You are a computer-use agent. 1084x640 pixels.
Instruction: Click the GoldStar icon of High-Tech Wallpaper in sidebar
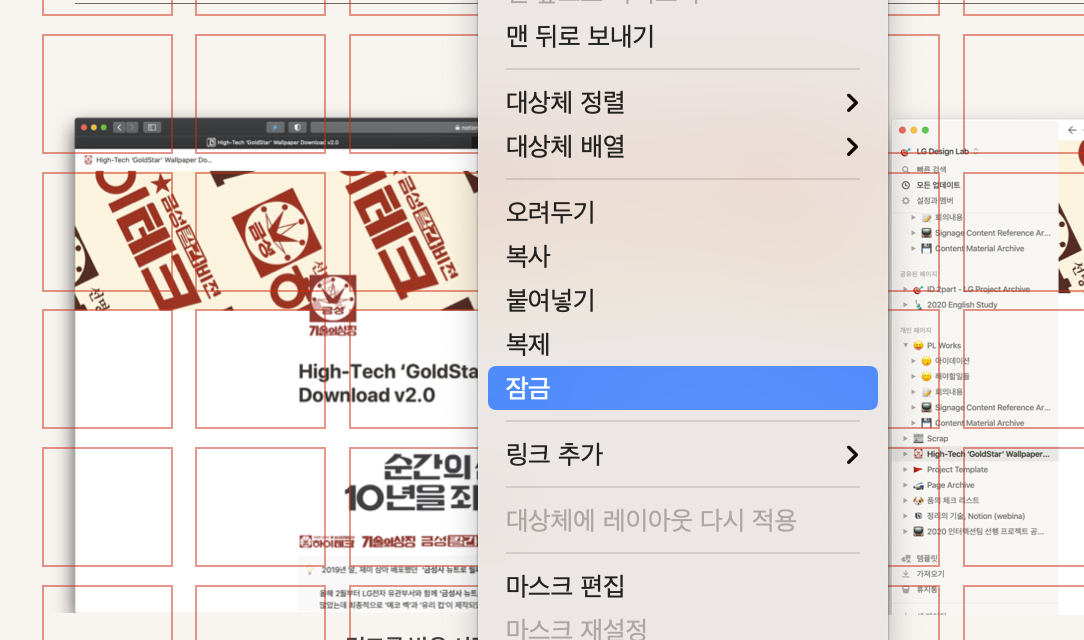point(918,454)
